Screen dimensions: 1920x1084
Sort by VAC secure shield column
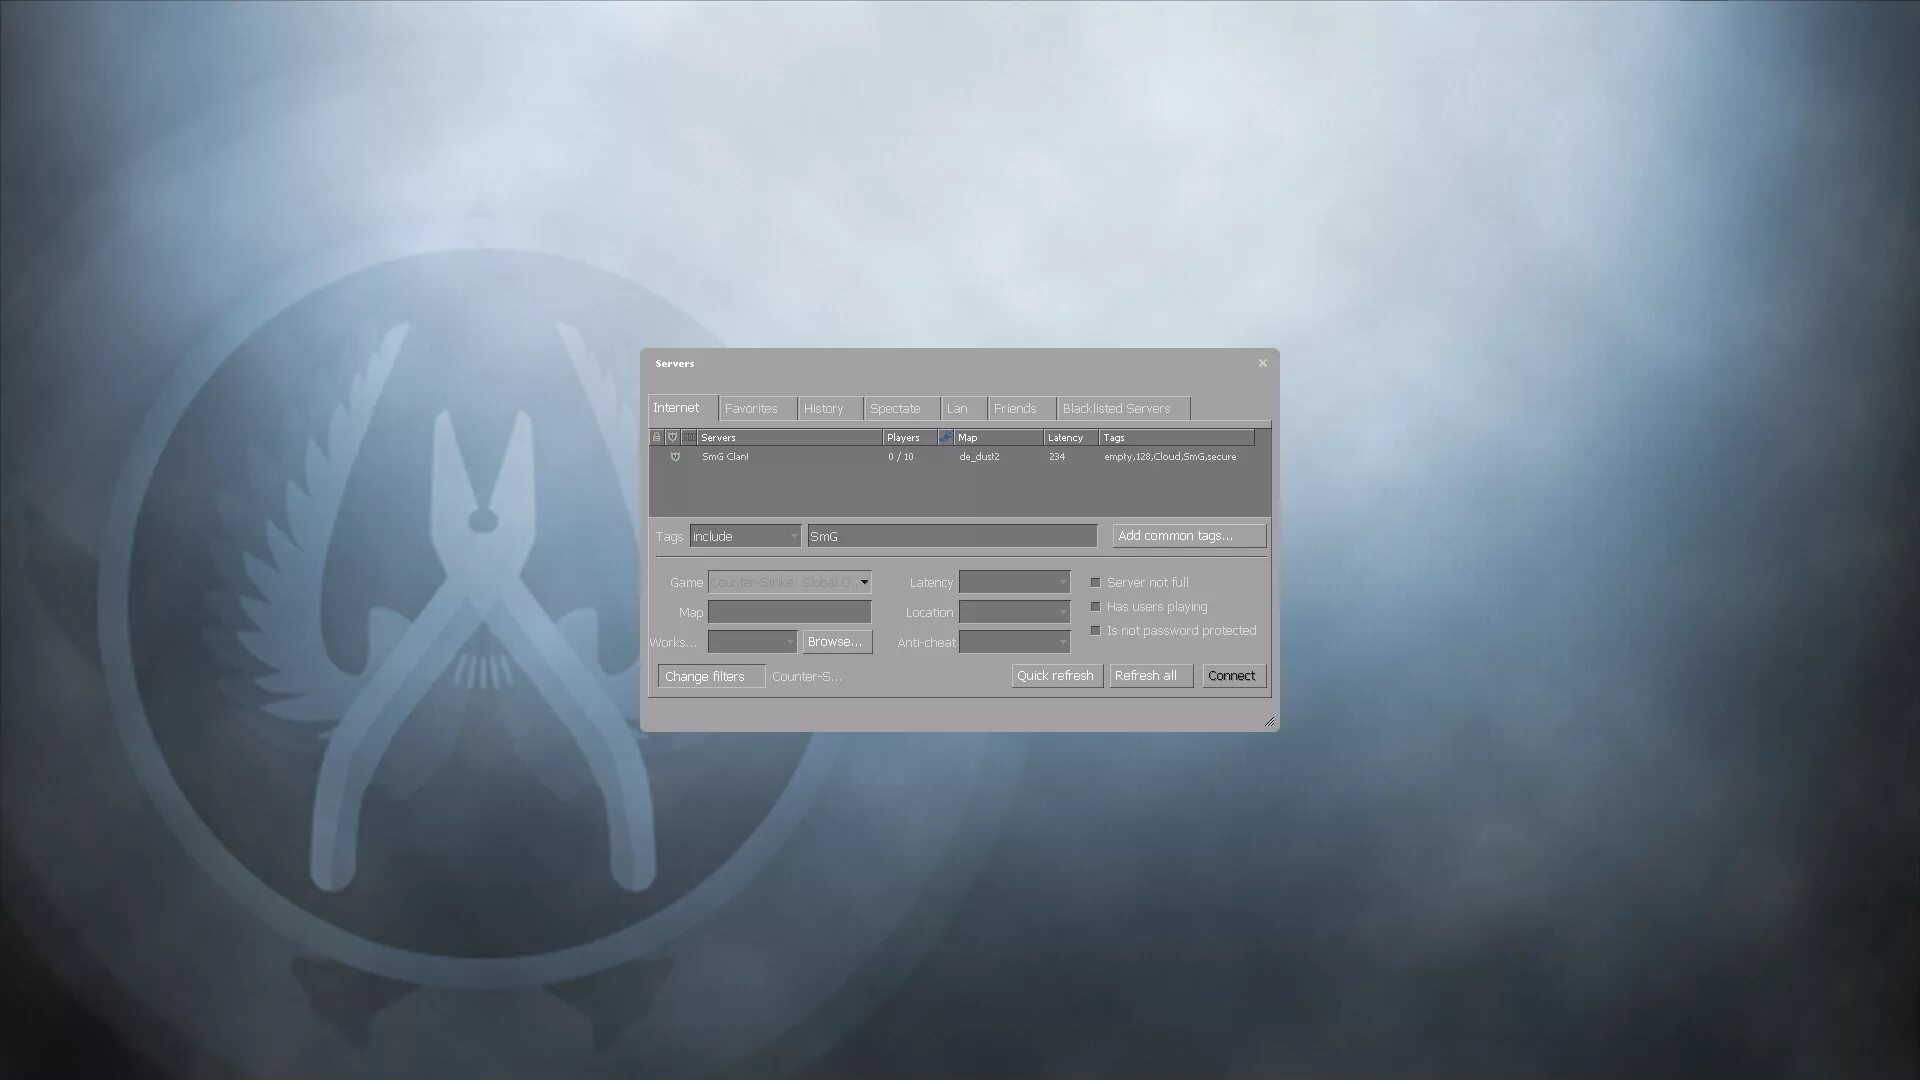(x=672, y=438)
